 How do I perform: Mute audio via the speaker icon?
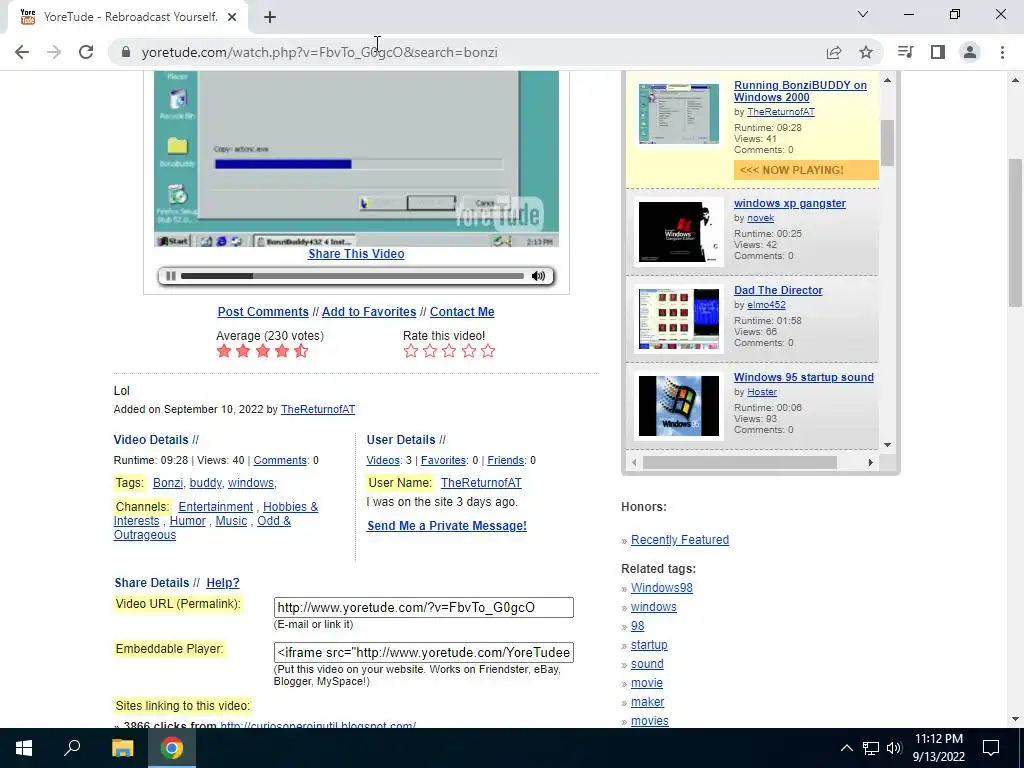coord(538,276)
